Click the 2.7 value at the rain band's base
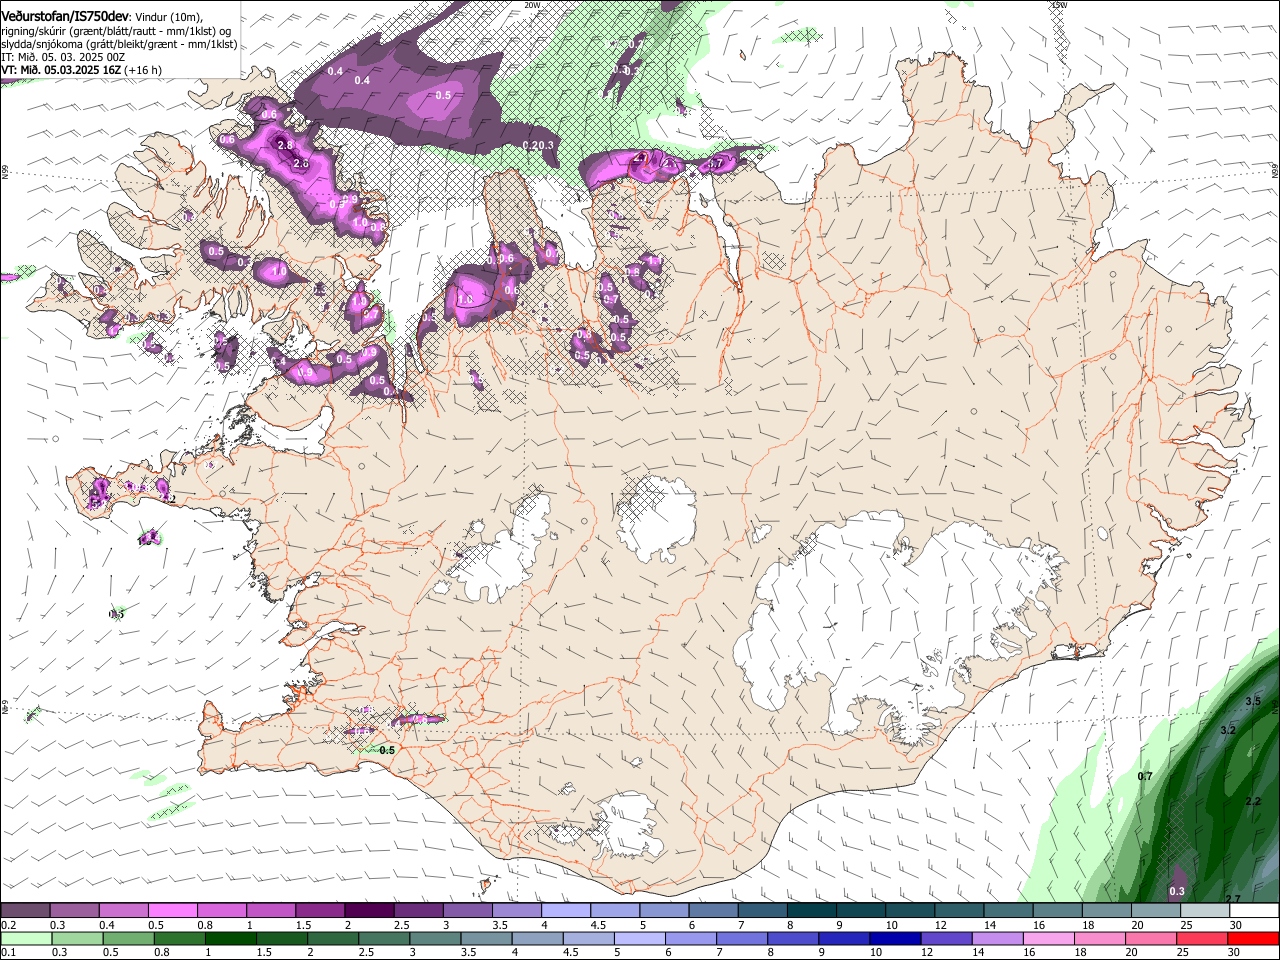The height and width of the screenshot is (960, 1280). 1233,899
